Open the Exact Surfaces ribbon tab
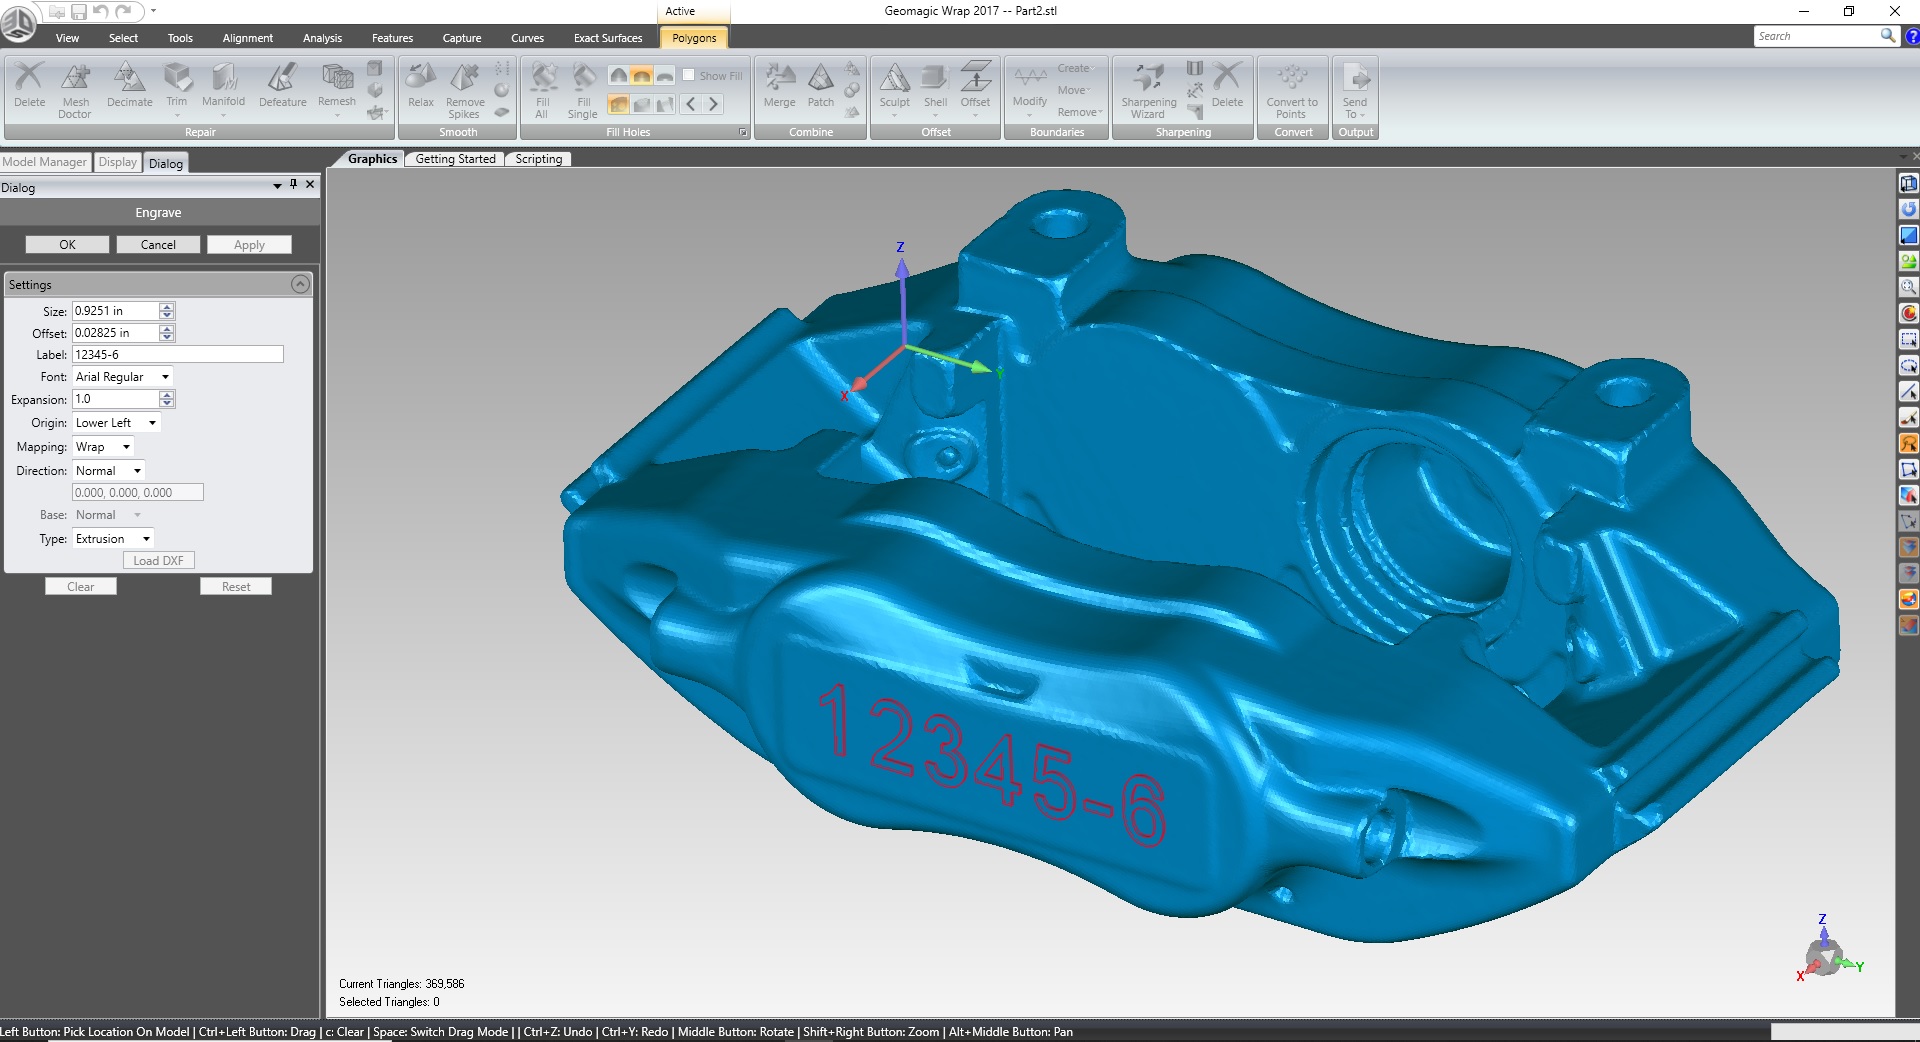The image size is (1920, 1042). point(607,38)
